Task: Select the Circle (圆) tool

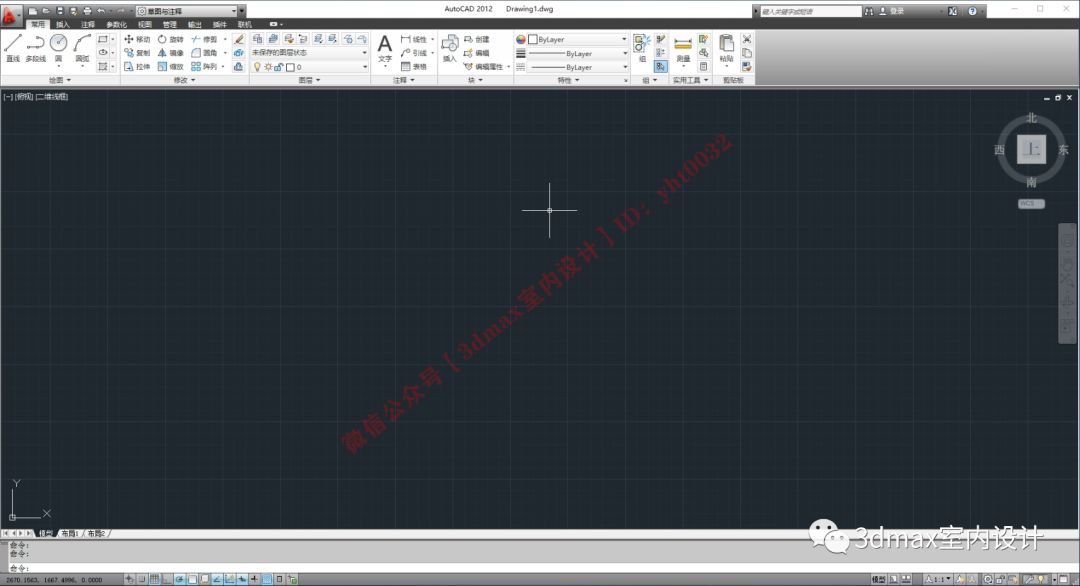Action: click(59, 47)
